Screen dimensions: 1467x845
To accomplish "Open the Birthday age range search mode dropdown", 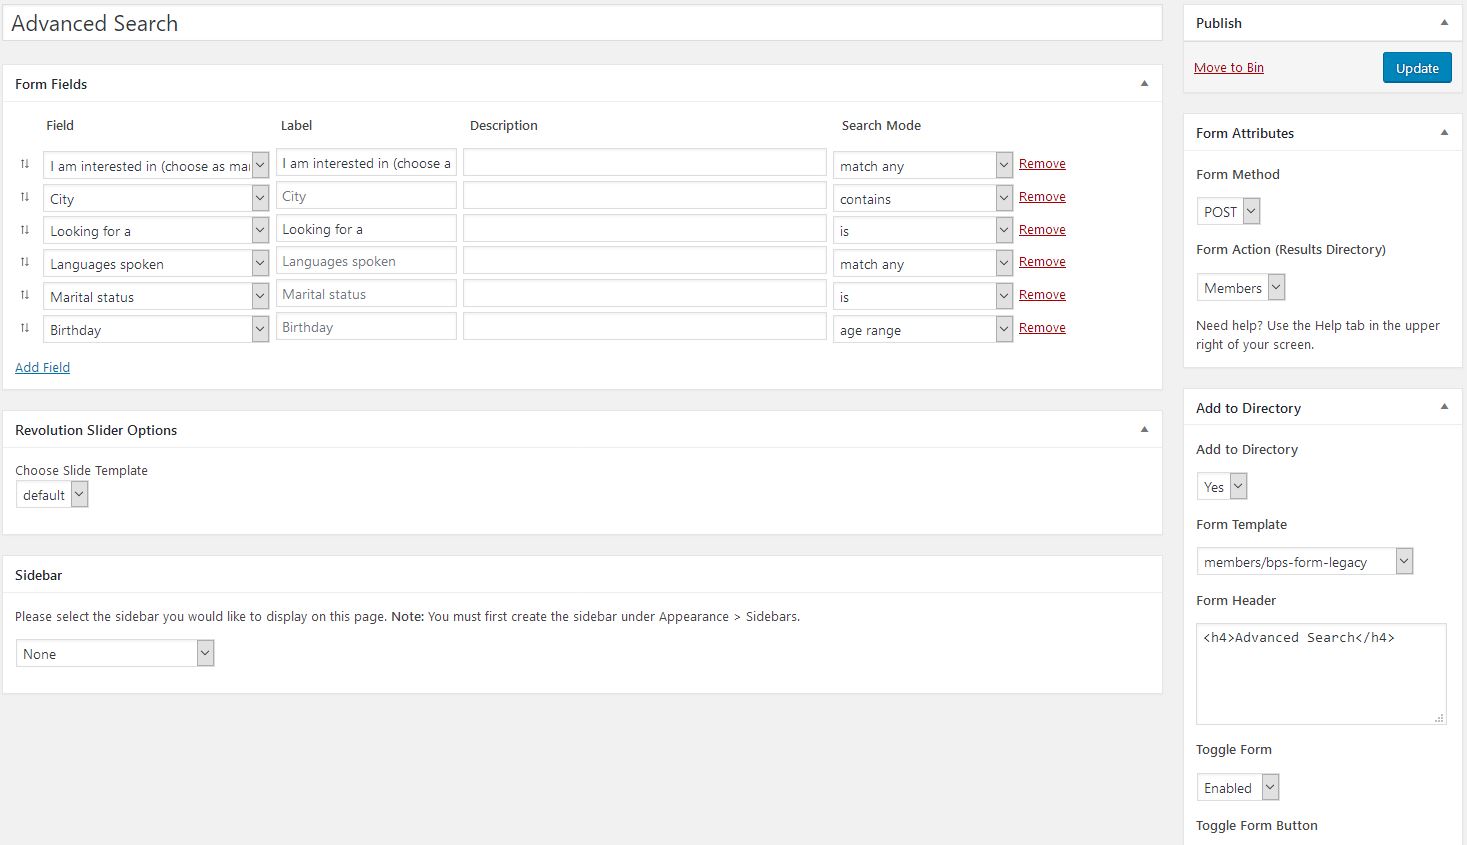I will (923, 329).
